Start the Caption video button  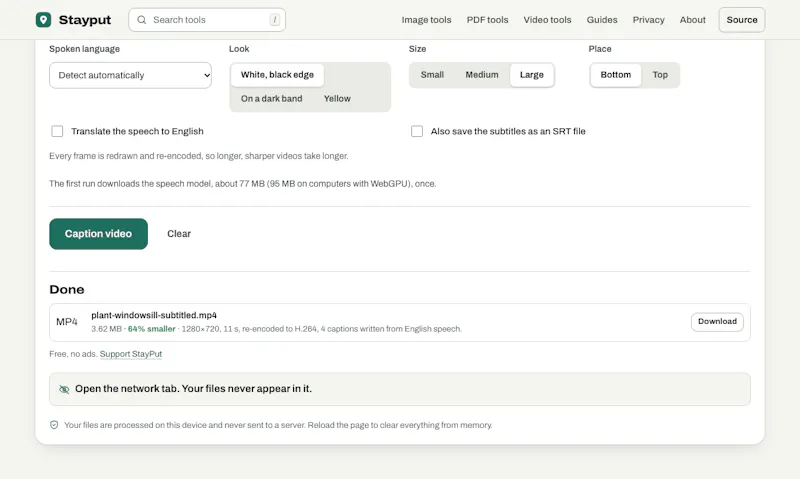pos(98,234)
